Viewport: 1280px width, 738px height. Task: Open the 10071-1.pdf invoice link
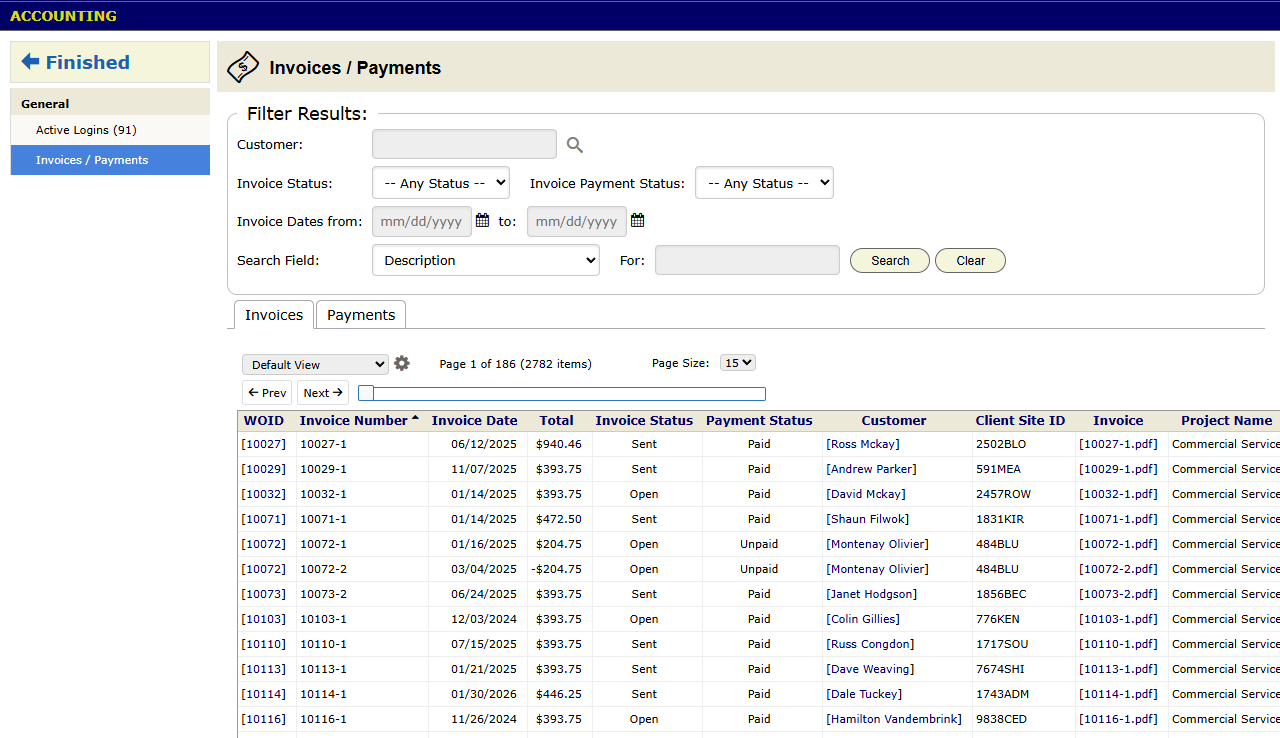[x=1118, y=519]
